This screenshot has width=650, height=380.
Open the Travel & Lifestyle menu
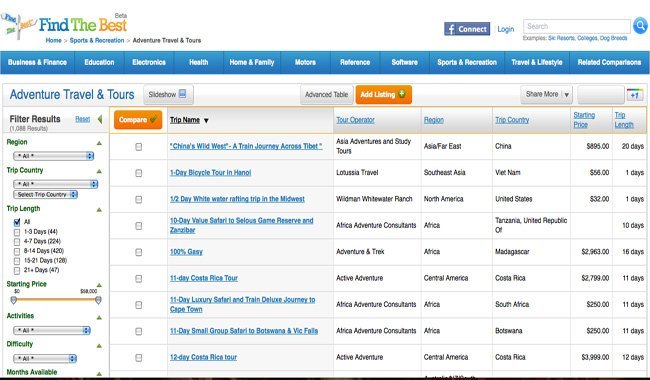coord(537,63)
